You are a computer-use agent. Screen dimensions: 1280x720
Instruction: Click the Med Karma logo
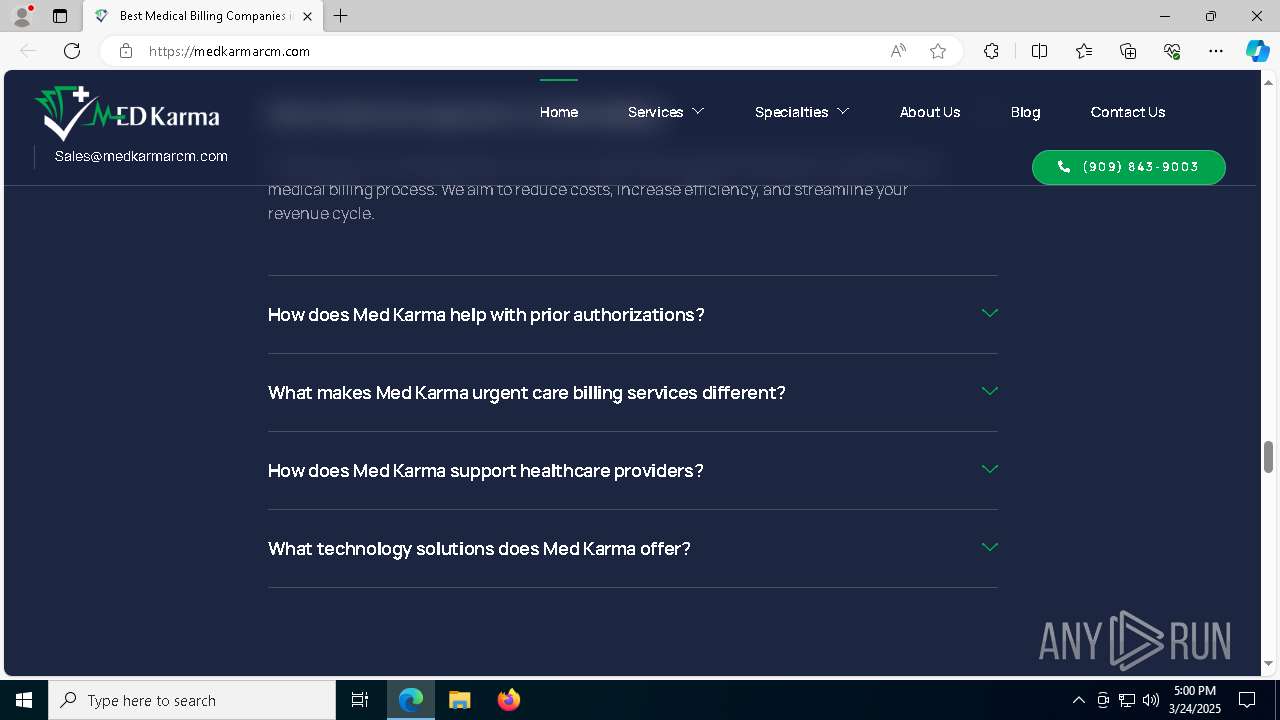[x=127, y=114]
